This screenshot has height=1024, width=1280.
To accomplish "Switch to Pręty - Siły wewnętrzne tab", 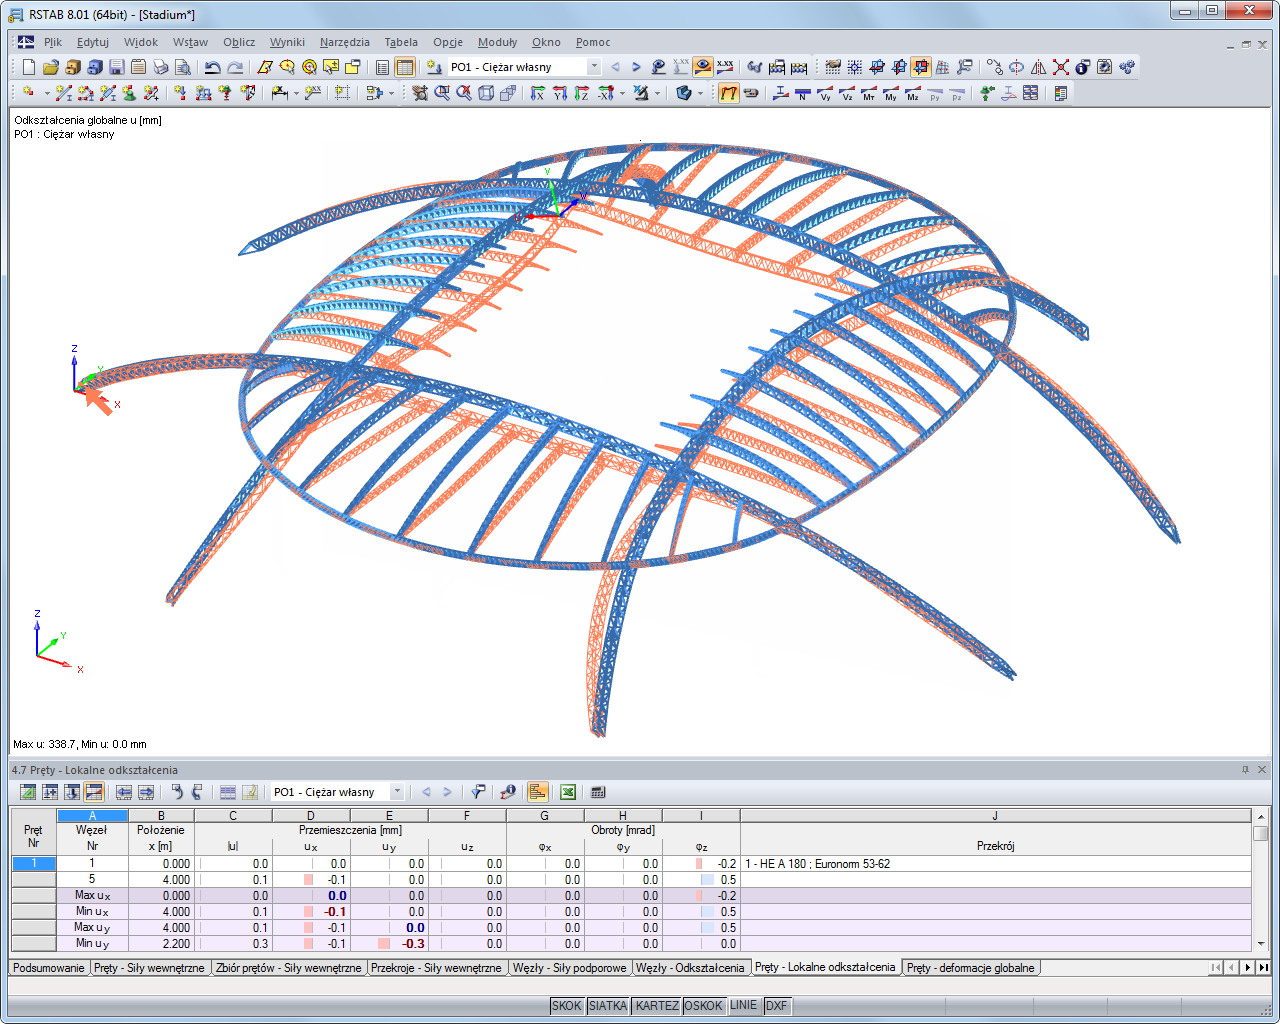I will pyautogui.click(x=149, y=968).
